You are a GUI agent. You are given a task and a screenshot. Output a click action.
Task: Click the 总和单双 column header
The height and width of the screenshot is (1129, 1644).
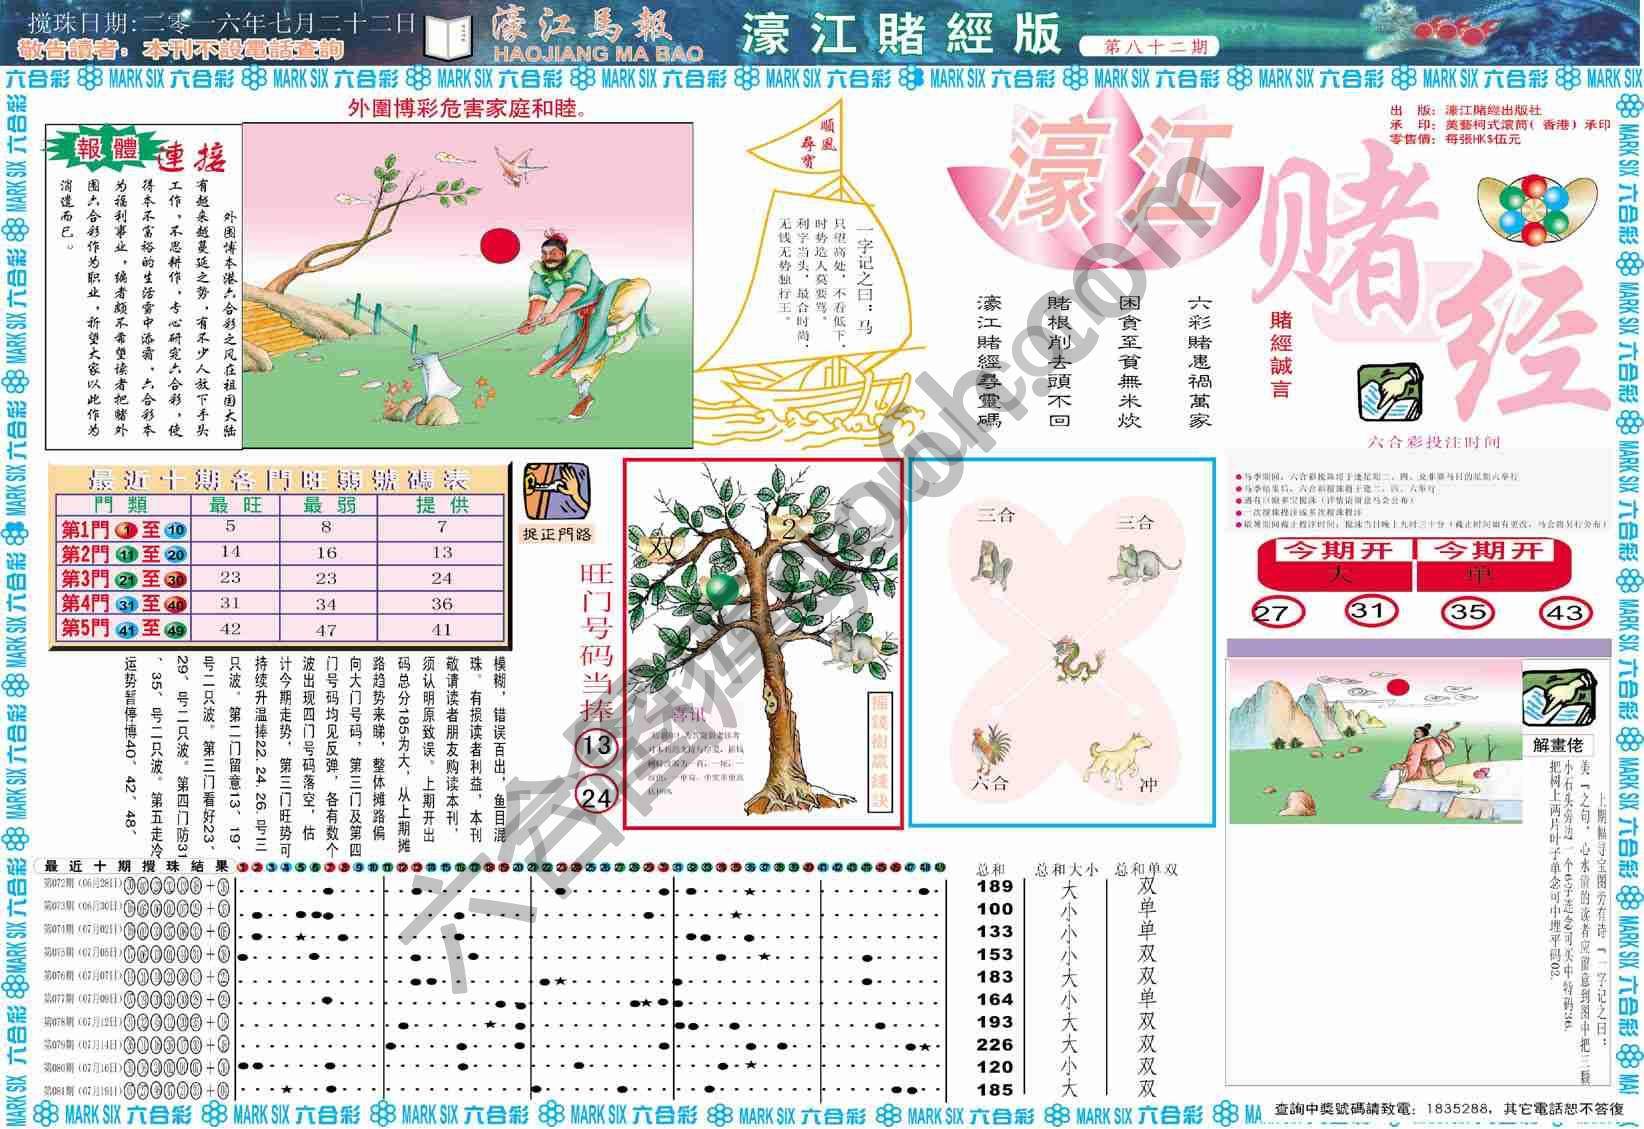pyautogui.click(x=1147, y=870)
